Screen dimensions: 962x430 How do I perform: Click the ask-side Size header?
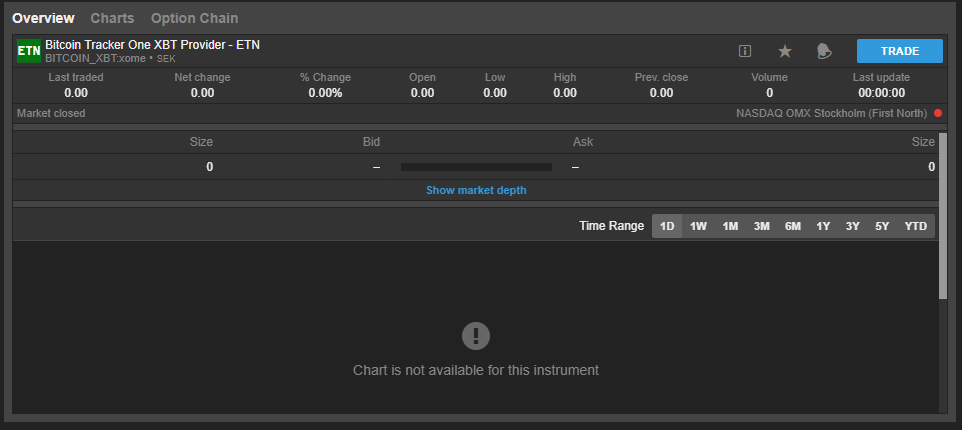click(x=923, y=142)
